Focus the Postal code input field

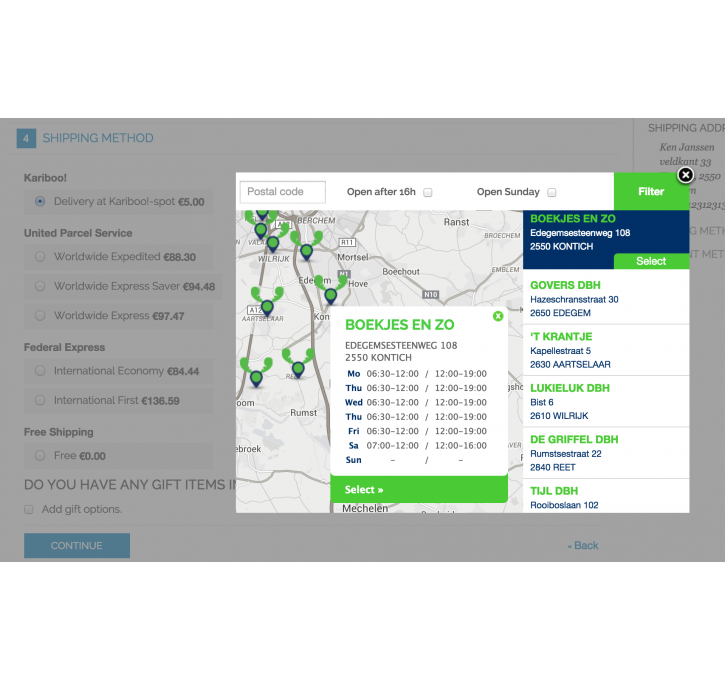[x=283, y=192]
